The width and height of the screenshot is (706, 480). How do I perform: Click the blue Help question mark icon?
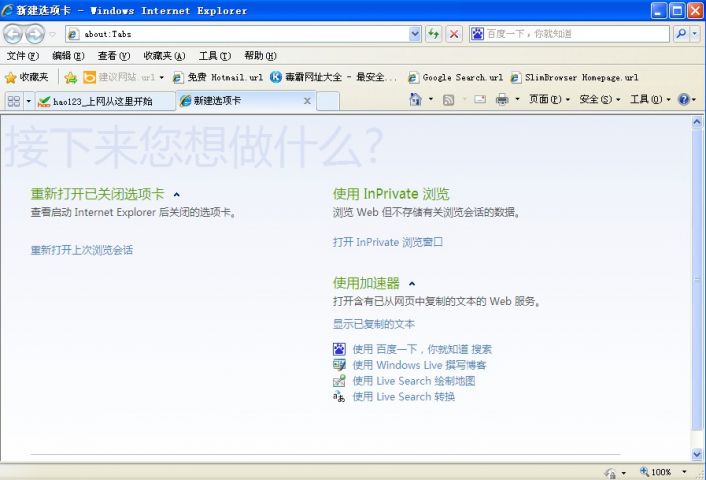click(683, 99)
